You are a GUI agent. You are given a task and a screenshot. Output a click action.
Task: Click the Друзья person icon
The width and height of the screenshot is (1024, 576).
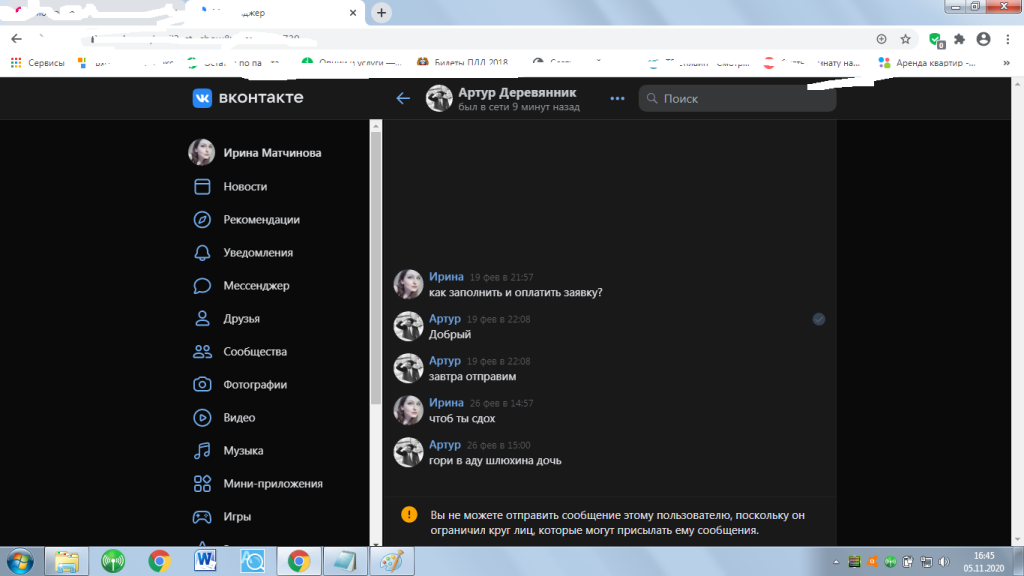click(202, 319)
